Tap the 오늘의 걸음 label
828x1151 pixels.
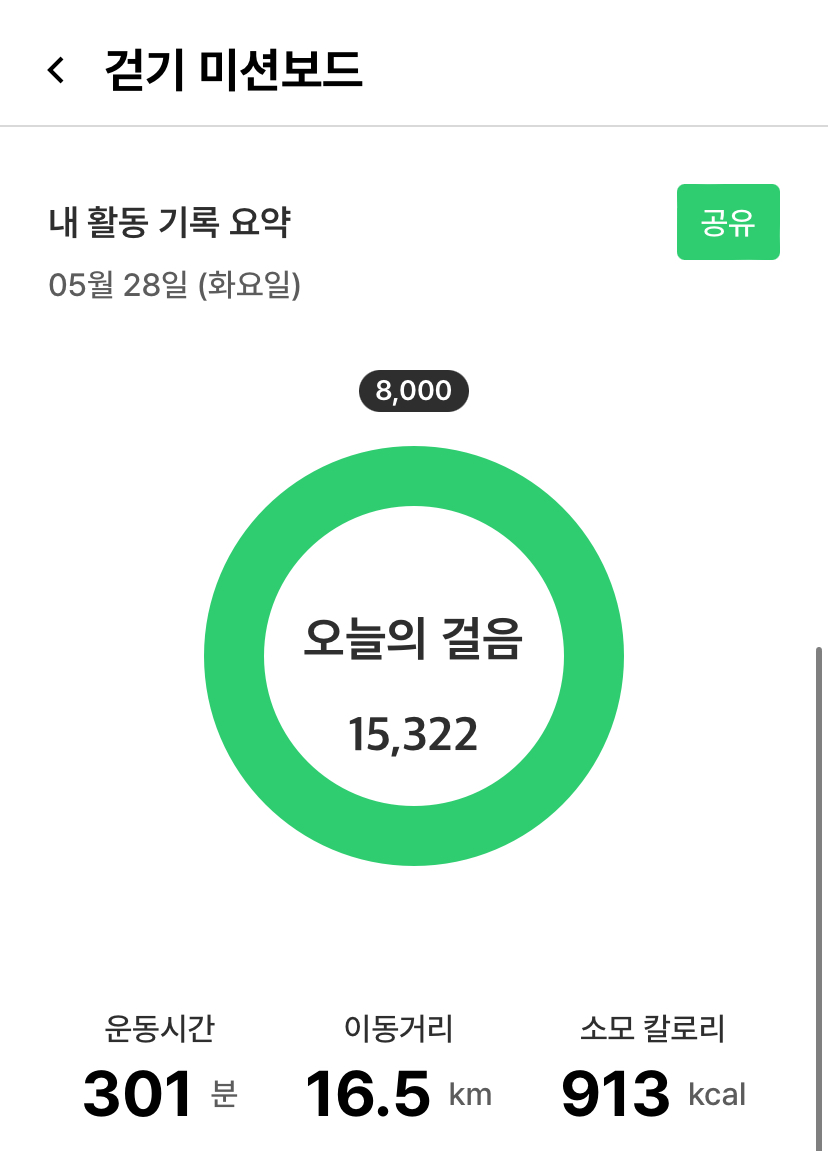(413, 641)
